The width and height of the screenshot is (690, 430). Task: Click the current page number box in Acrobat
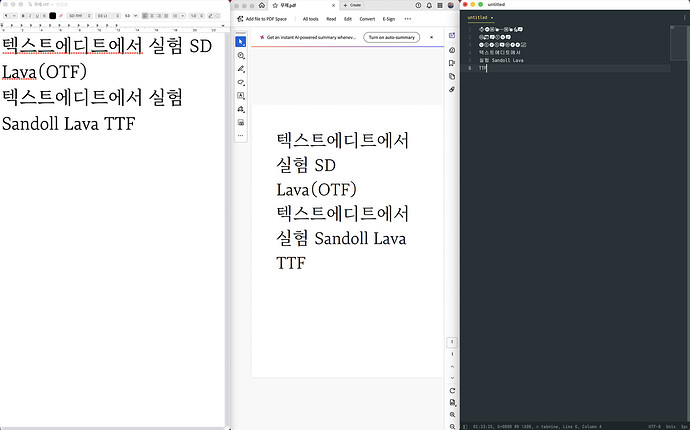[x=452, y=342]
